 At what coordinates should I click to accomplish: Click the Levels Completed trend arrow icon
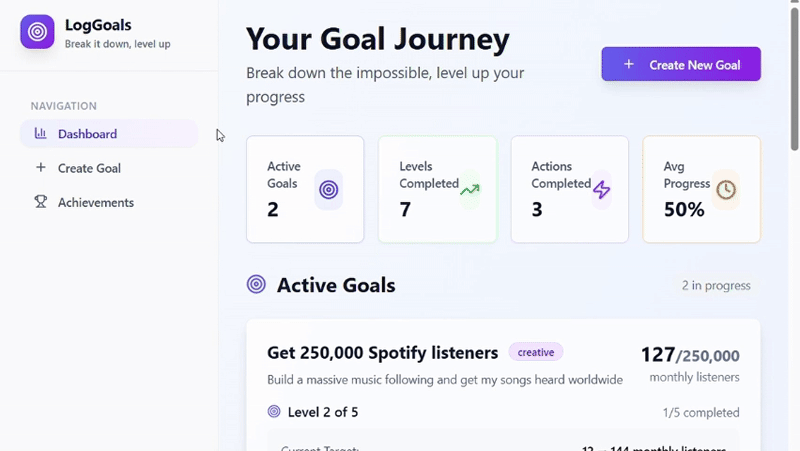click(x=470, y=189)
